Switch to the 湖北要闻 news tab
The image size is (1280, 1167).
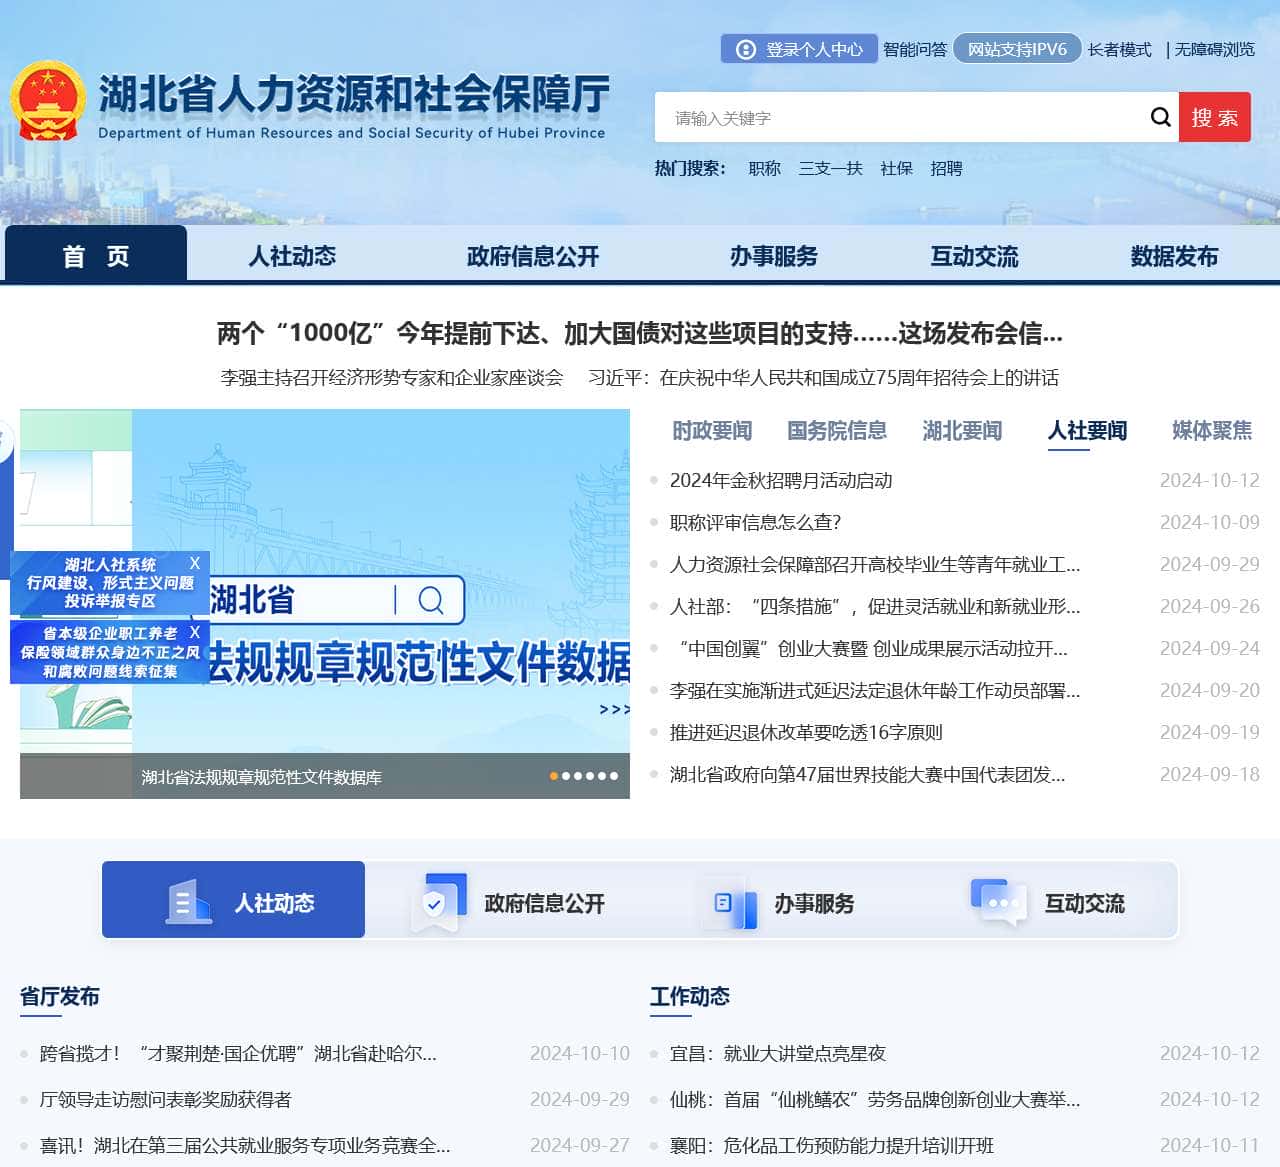click(x=962, y=431)
